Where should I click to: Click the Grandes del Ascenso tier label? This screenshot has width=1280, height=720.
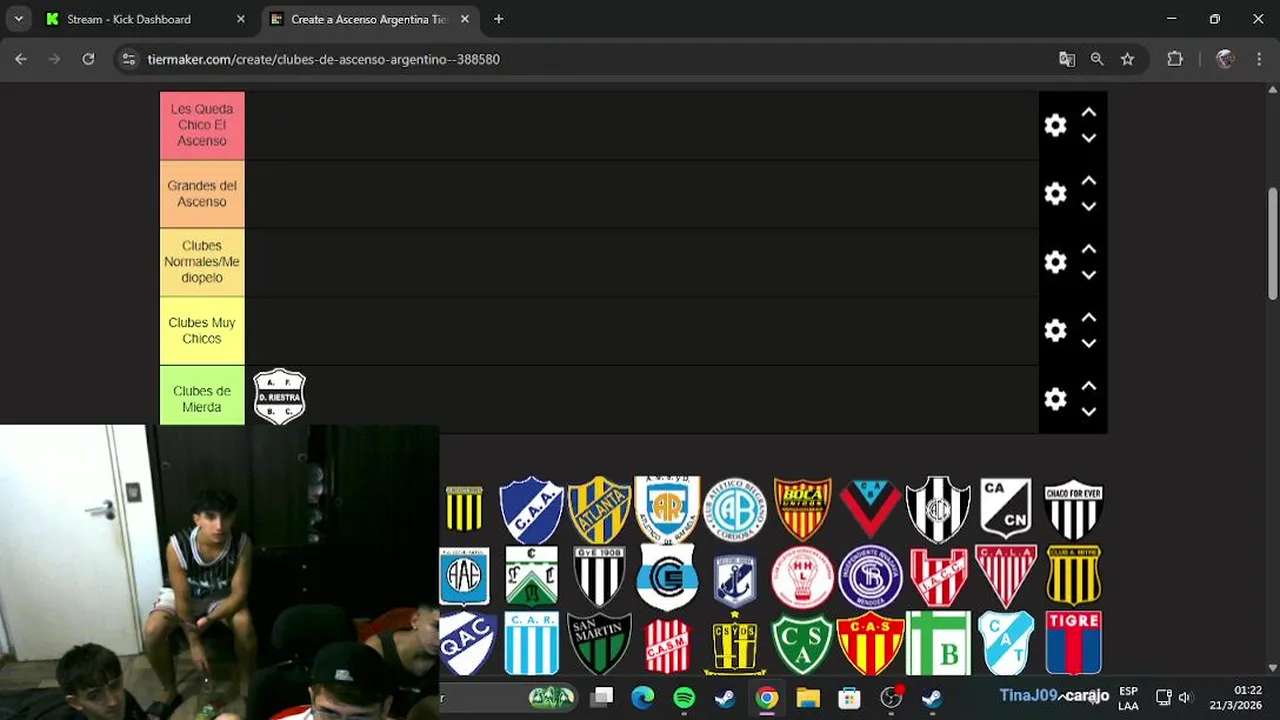pyautogui.click(x=202, y=194)
